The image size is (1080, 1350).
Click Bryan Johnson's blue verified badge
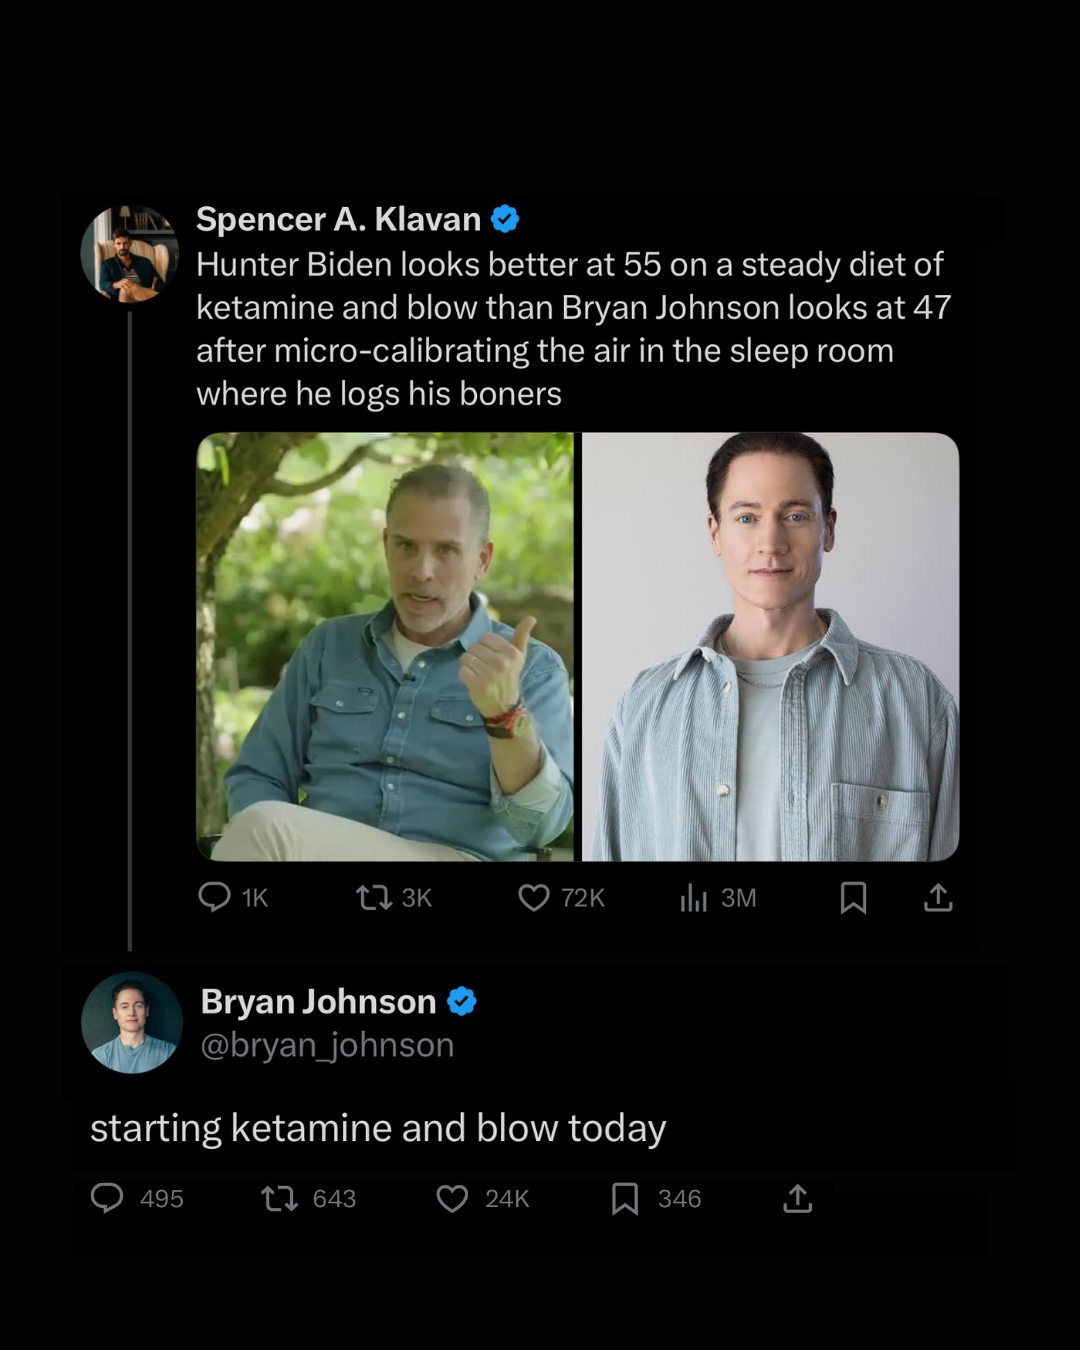tap(461, 1001)
